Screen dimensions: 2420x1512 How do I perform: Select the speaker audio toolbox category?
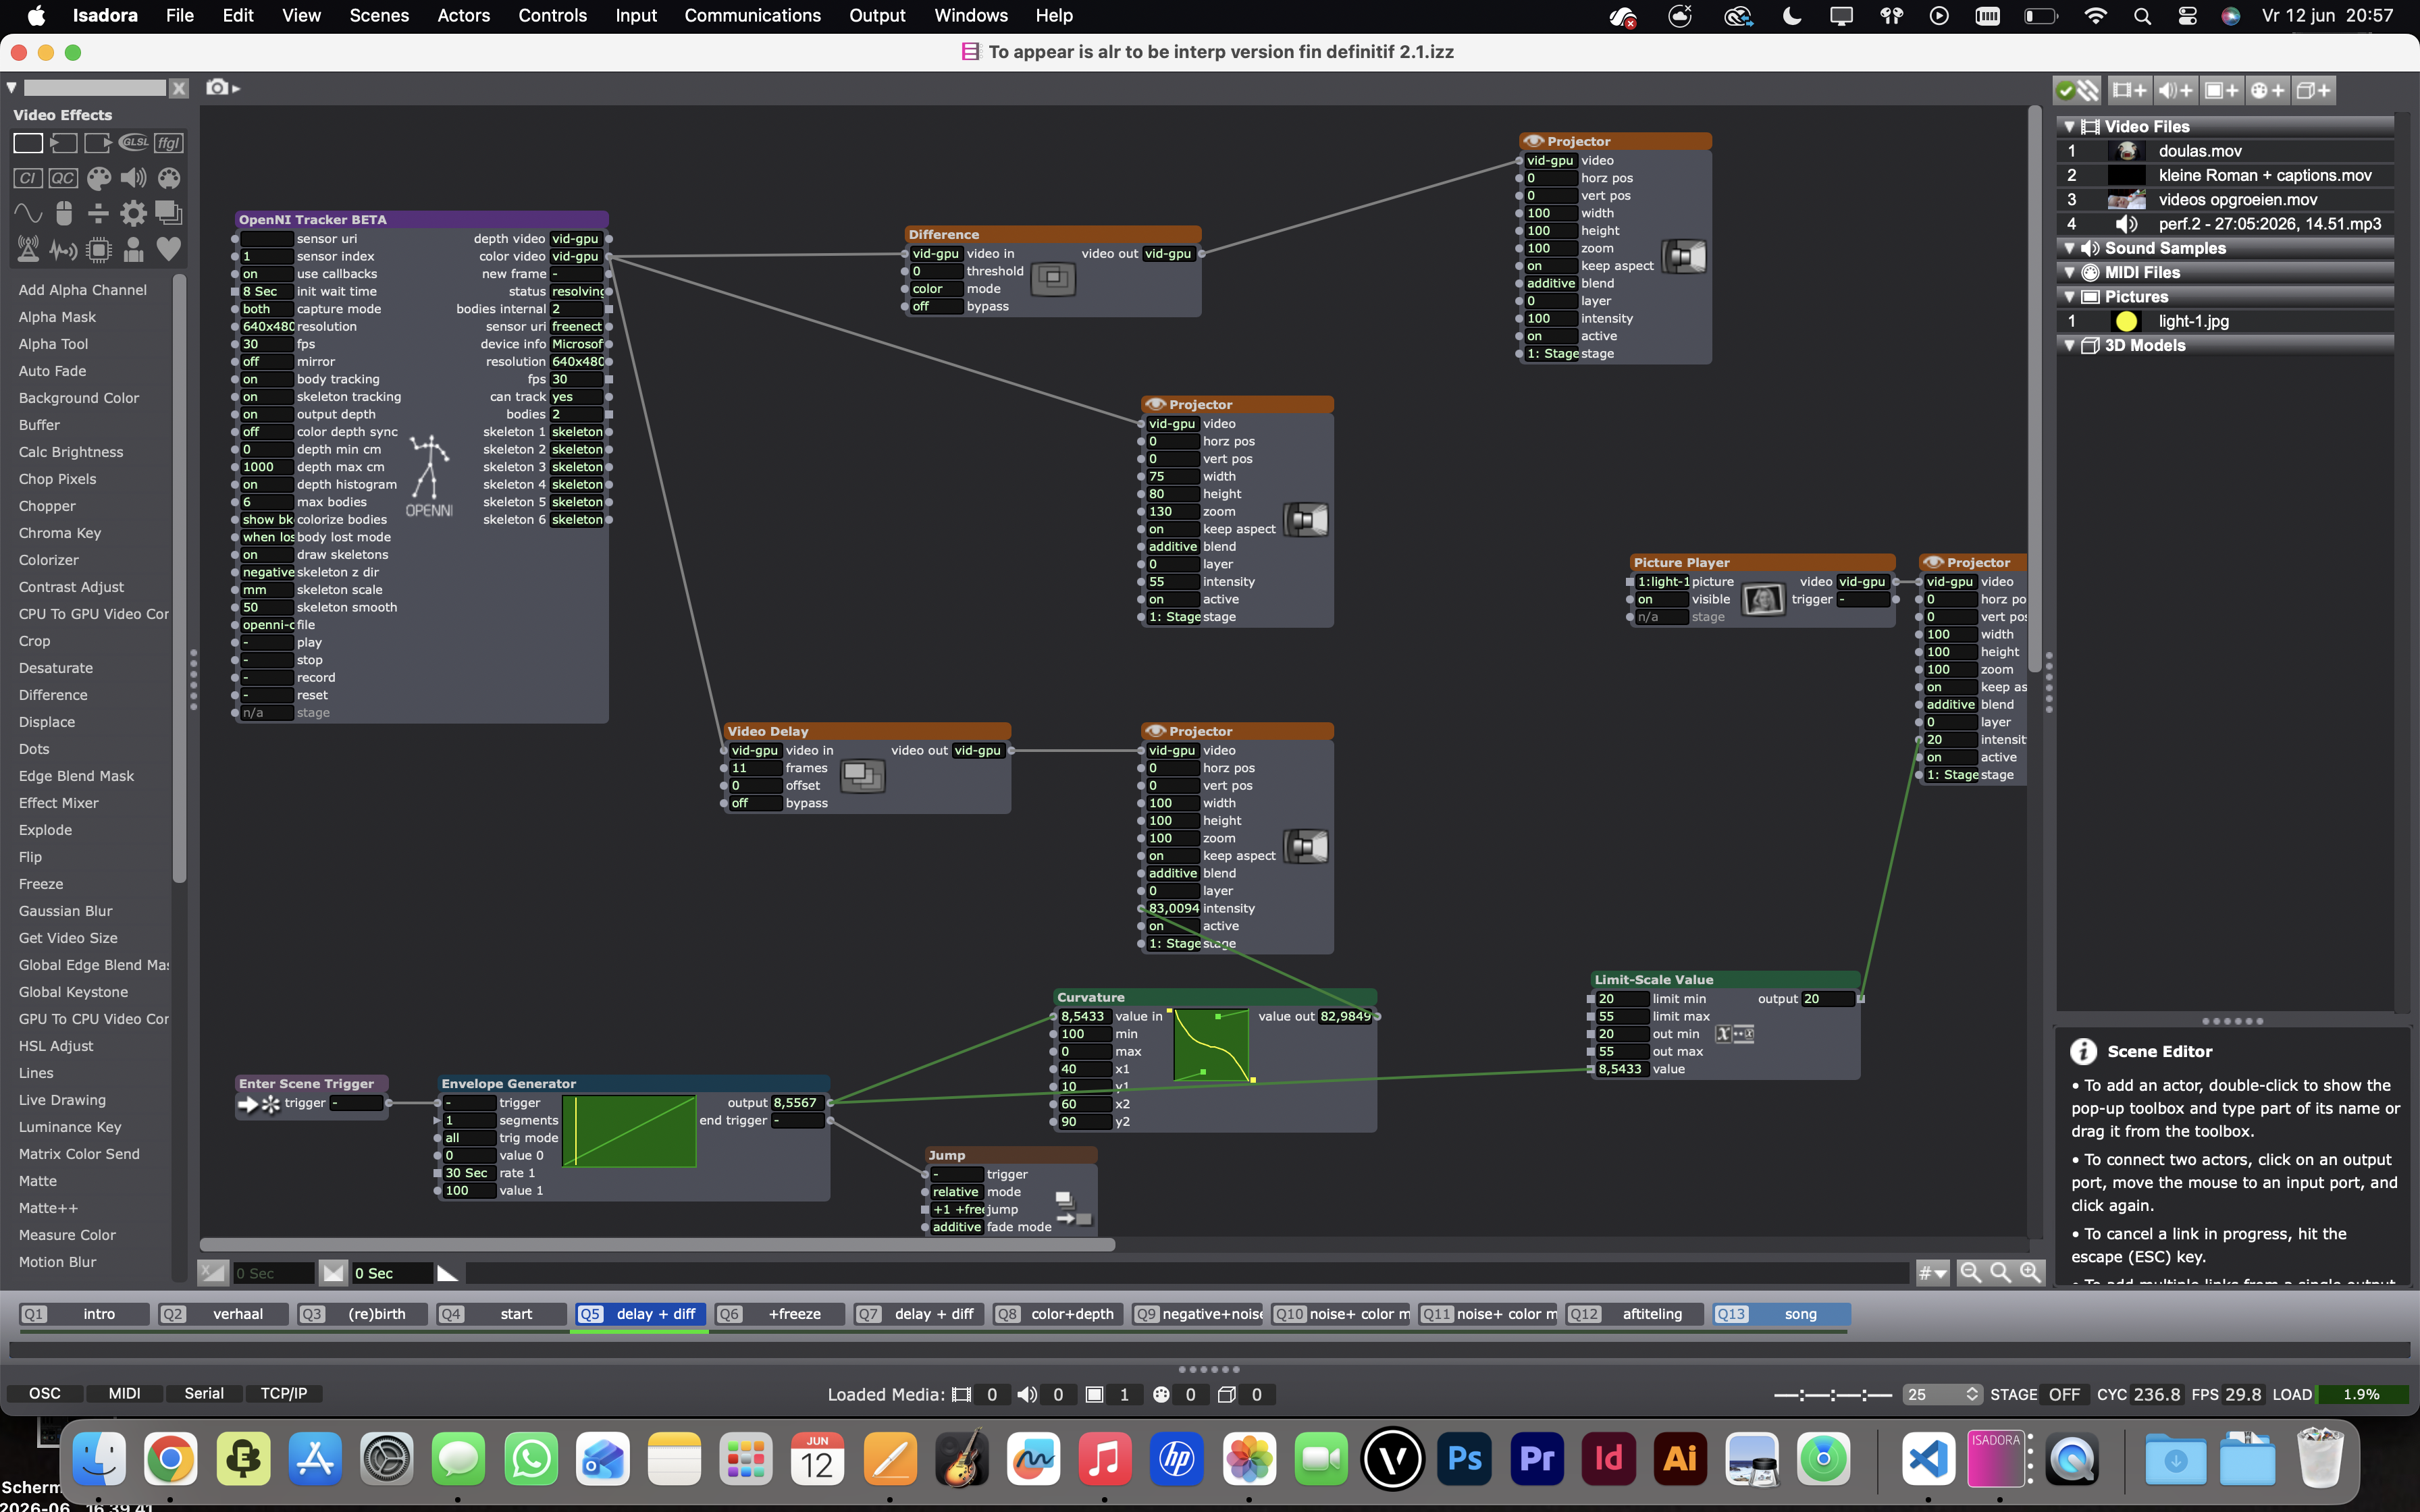pyautogui.click(x=133, y=178)
